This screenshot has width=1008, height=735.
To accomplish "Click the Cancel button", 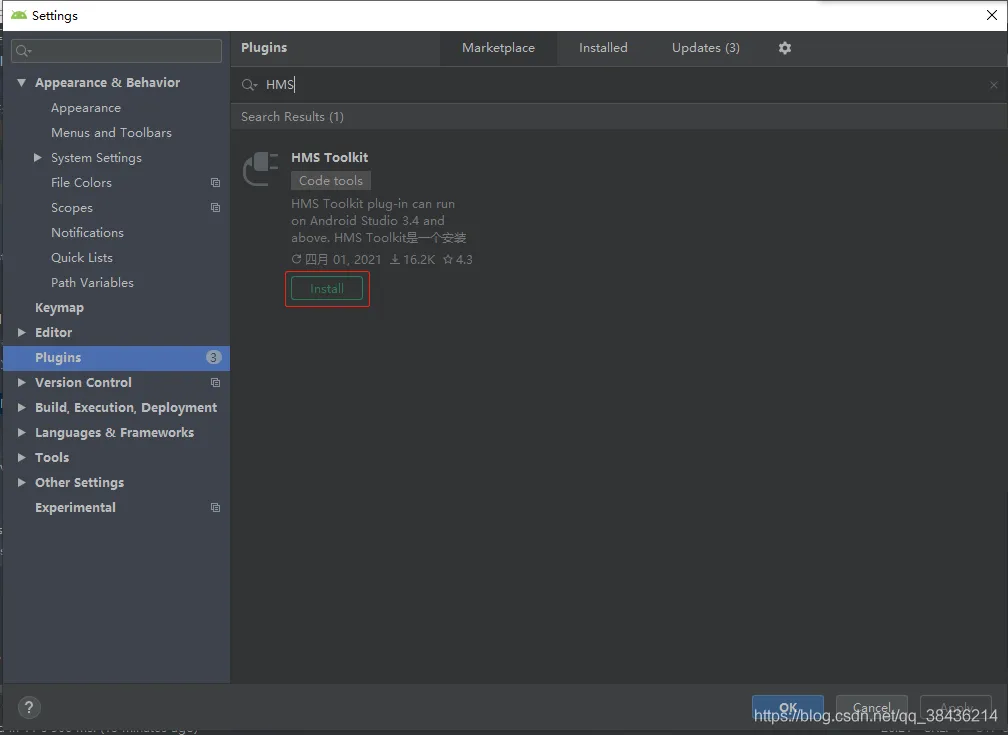I will click(x=872, y=707).
